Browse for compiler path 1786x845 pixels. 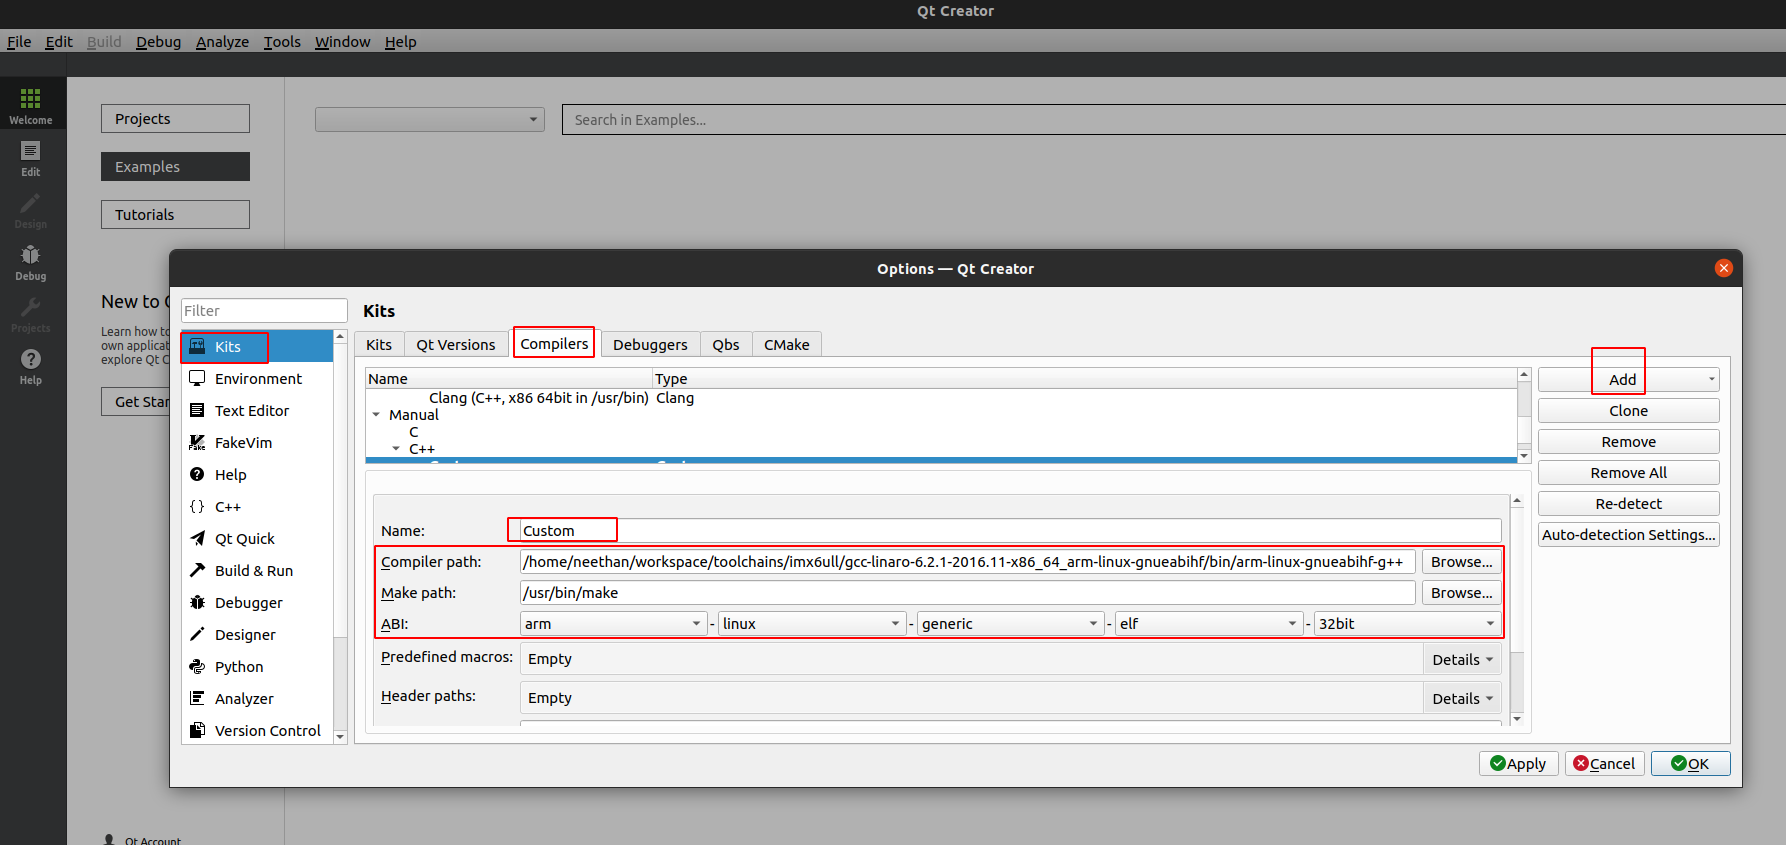click(x=1461, y=561)
